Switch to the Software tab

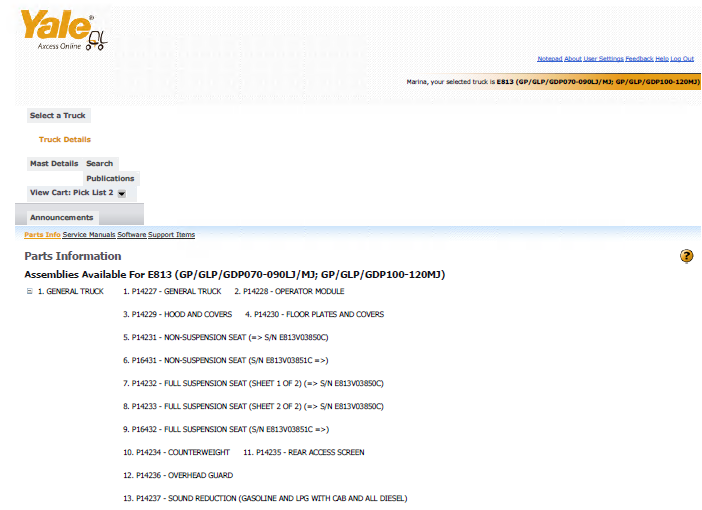(132, 235)
